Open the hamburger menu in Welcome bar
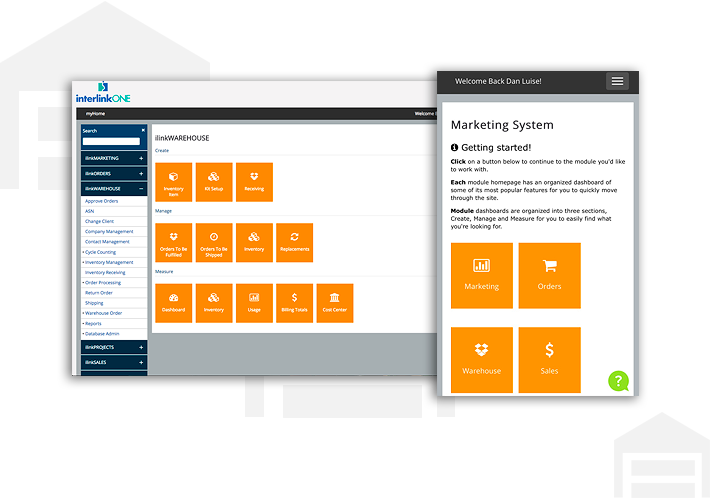710x498 pixels. click(x=617, y=81)
